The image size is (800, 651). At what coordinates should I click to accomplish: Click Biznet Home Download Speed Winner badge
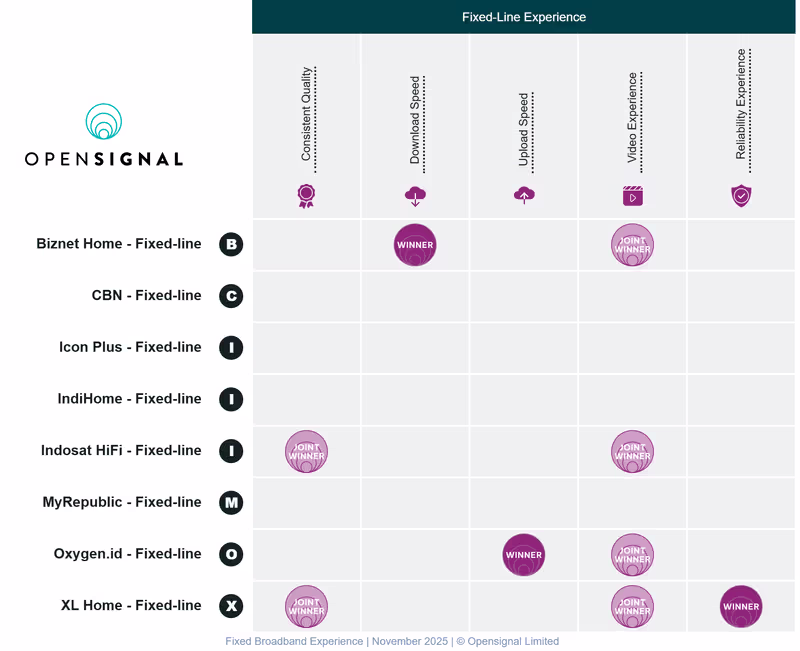click(415, 245)
